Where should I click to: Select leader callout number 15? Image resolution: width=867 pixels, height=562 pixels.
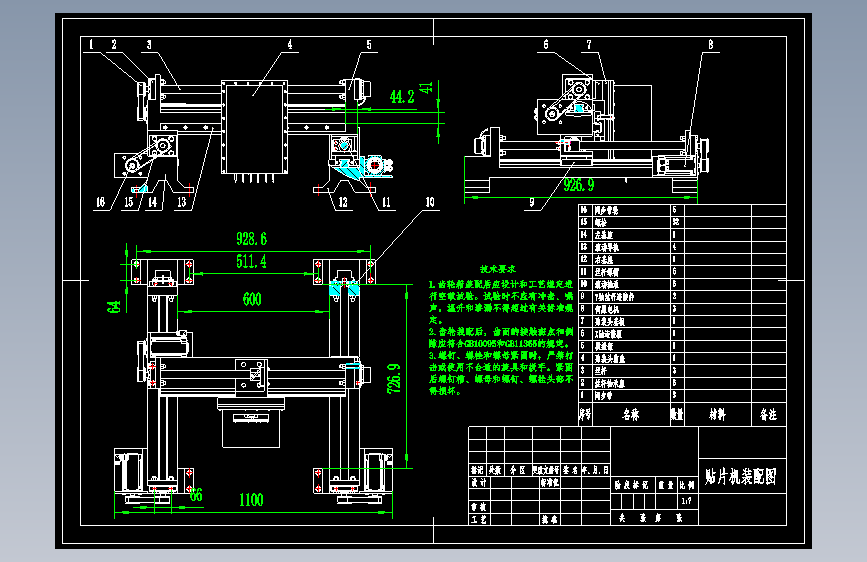point(128,202)
